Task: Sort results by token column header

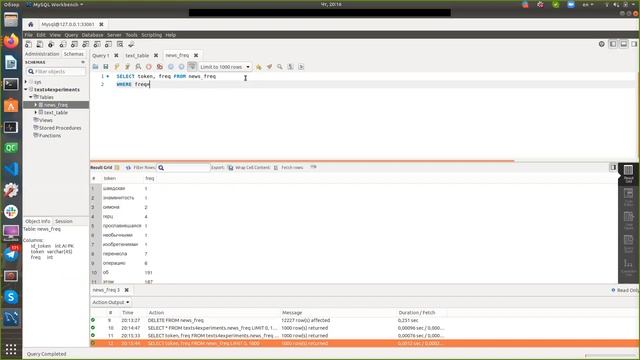Action: pos(109,178)
